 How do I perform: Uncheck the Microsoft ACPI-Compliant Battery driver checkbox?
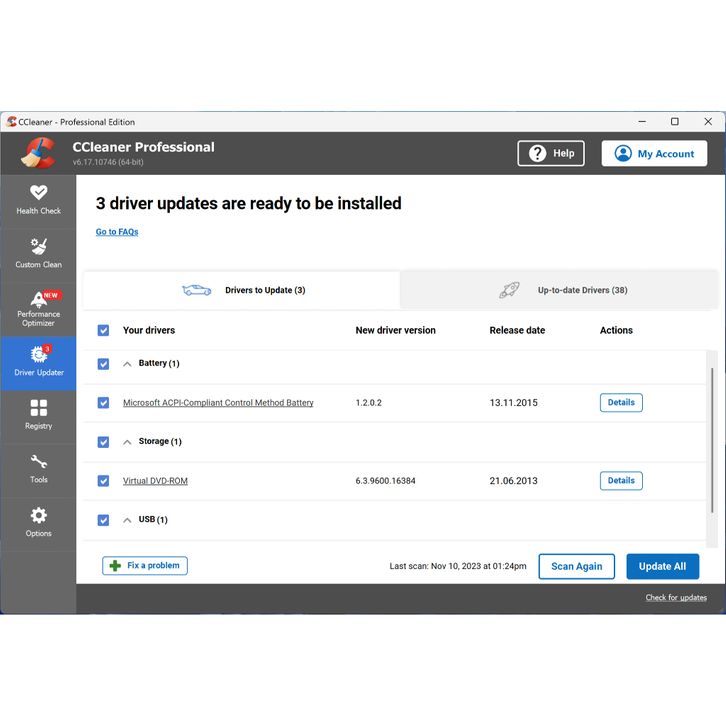103,403
